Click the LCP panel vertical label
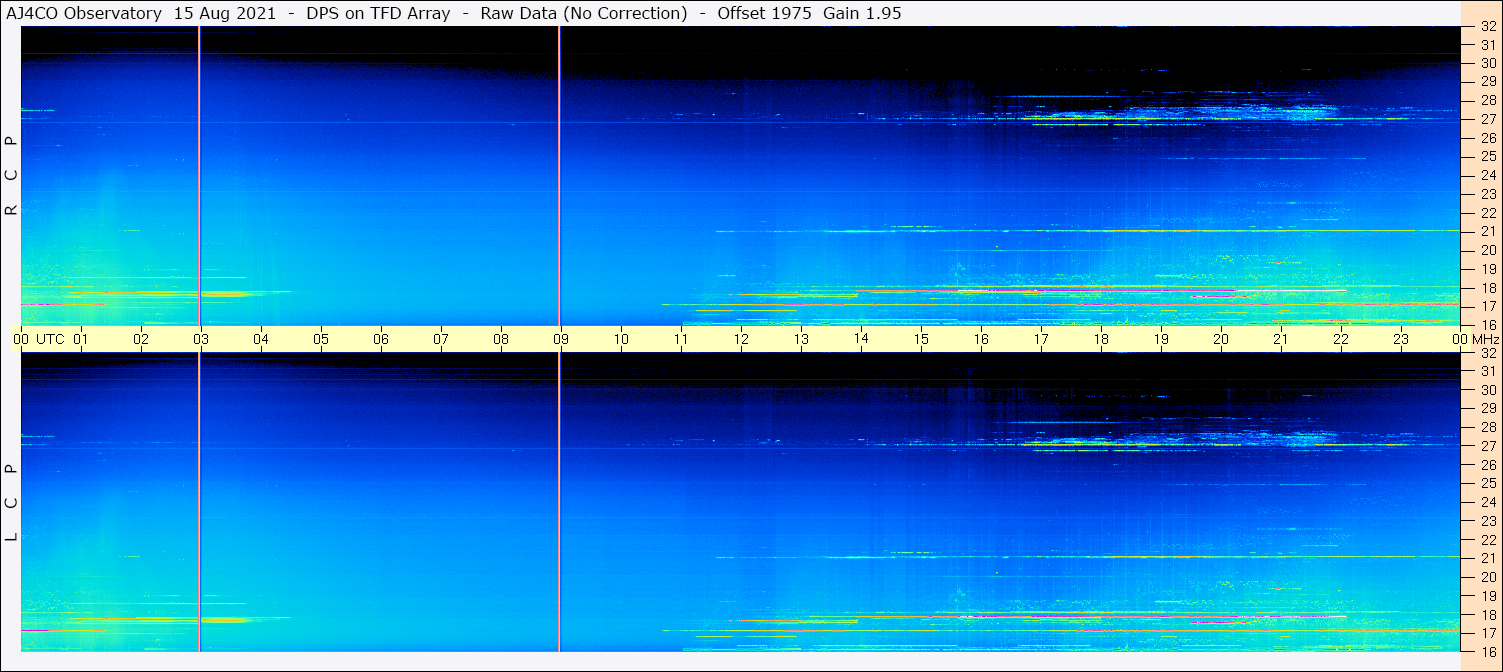 (x=11, y=503)
